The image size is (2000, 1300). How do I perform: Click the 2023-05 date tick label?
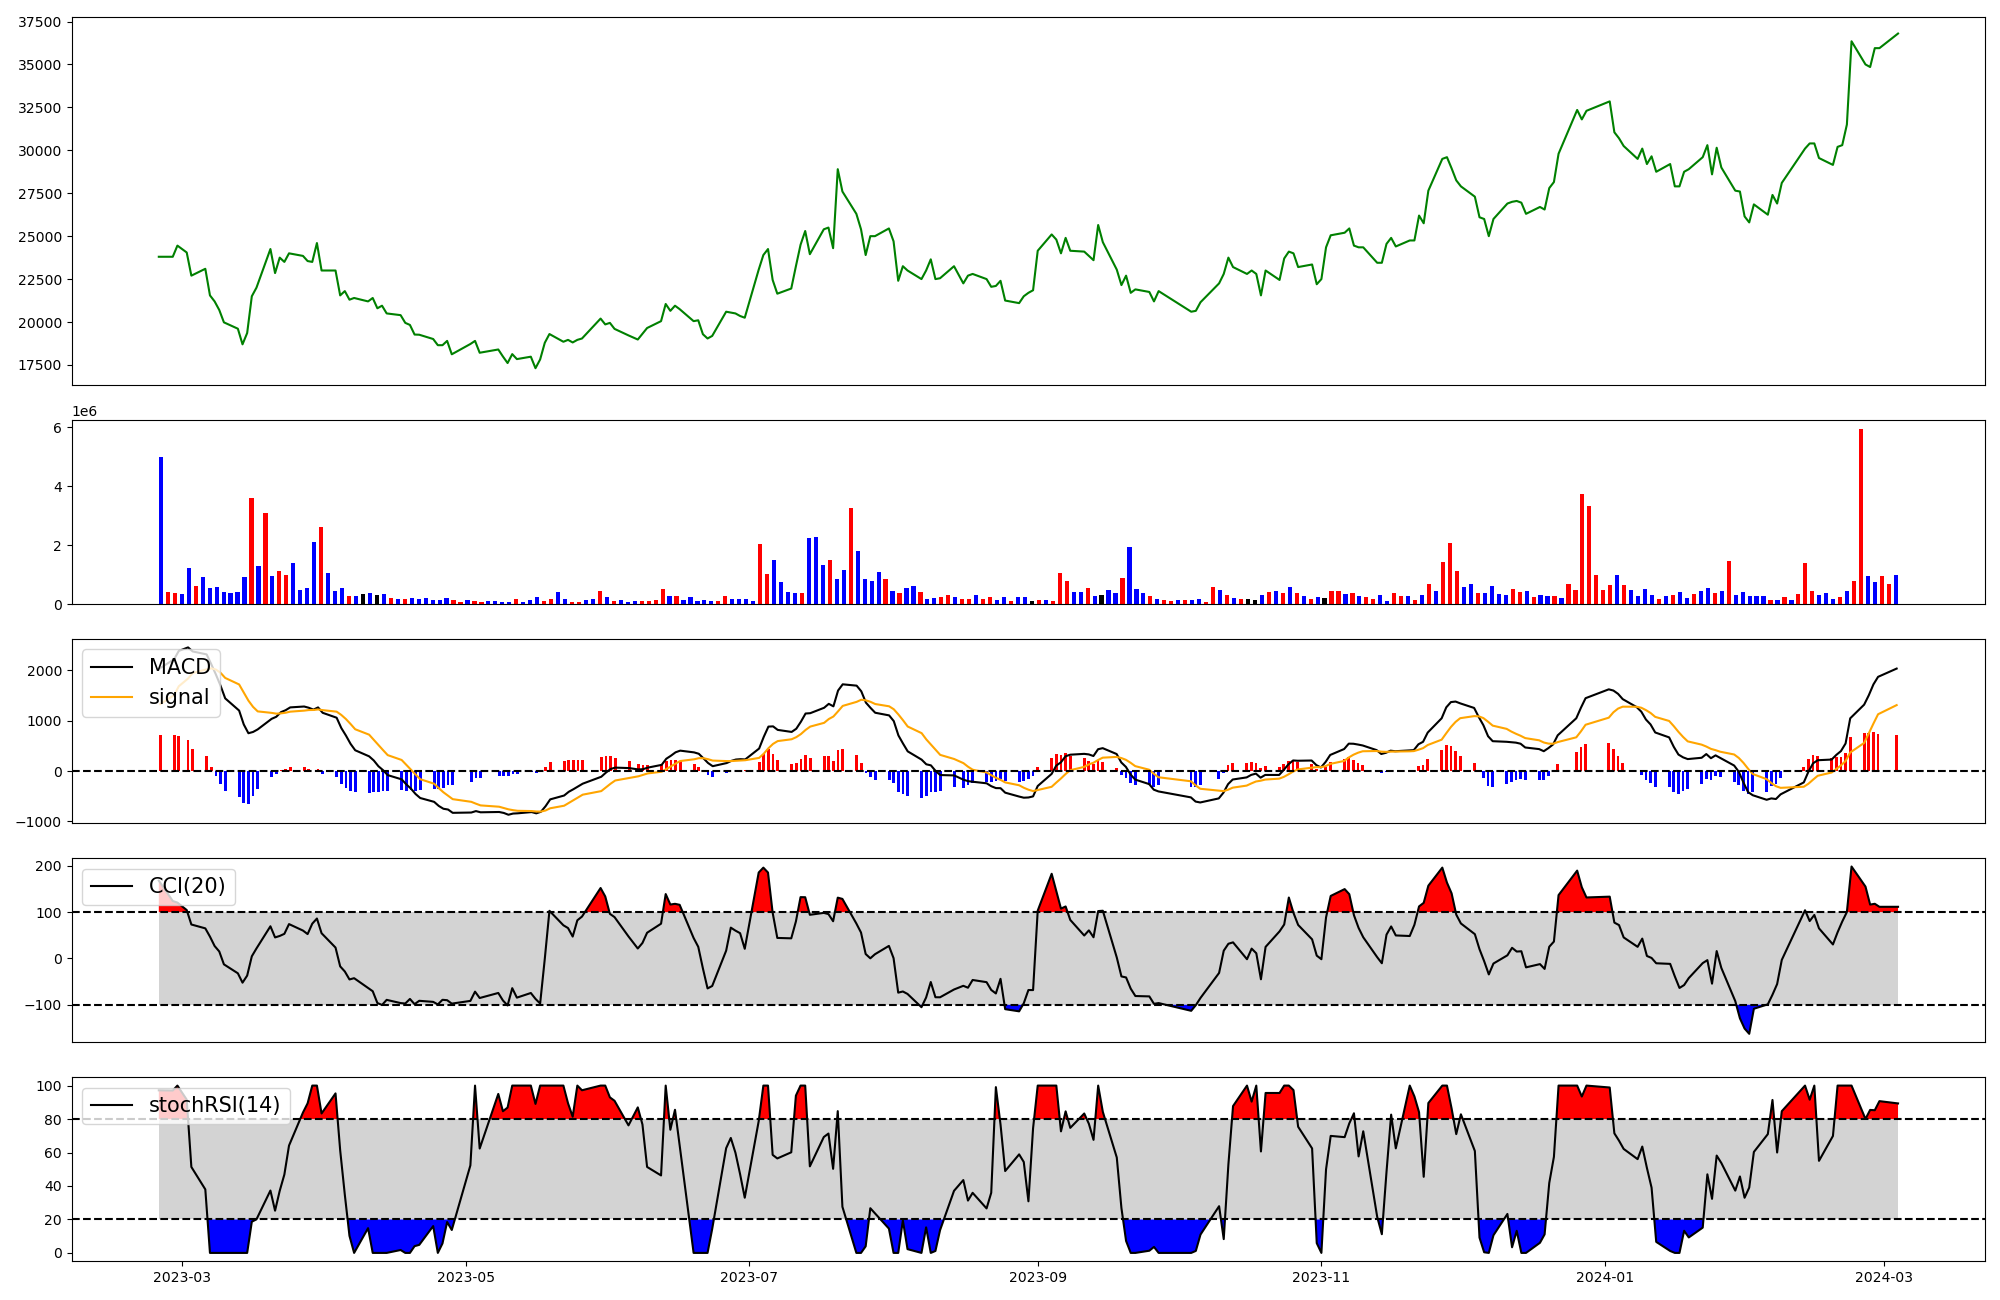click(466, 1277)
